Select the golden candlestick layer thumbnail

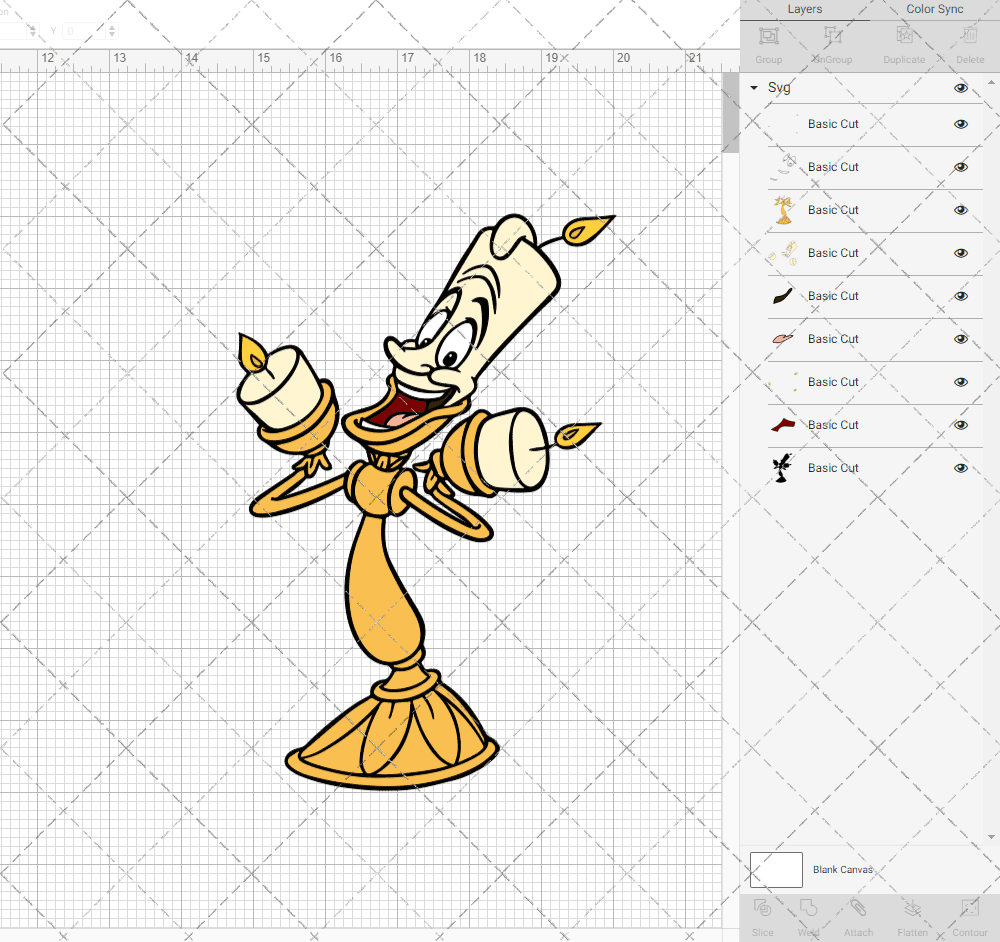[783, 210]
